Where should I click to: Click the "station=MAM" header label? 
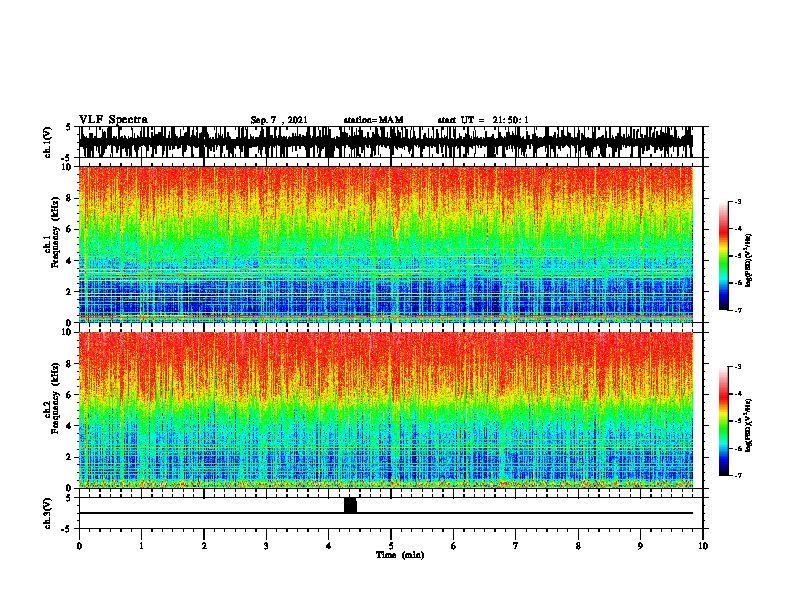coord(374,120)
